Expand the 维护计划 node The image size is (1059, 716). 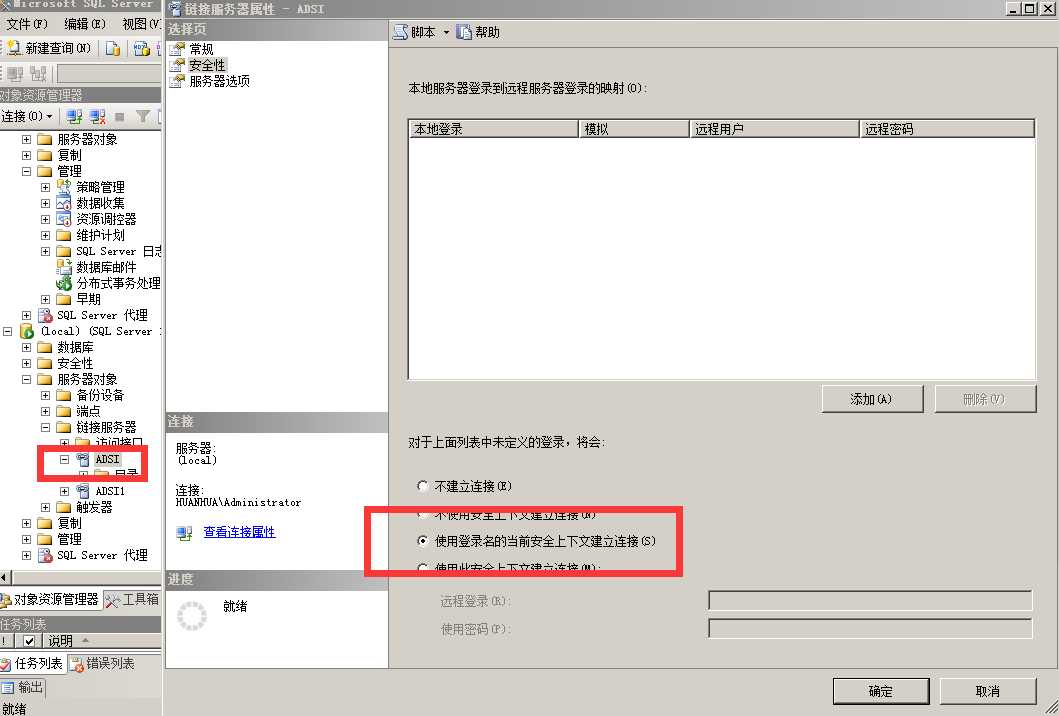coord(45,235)
